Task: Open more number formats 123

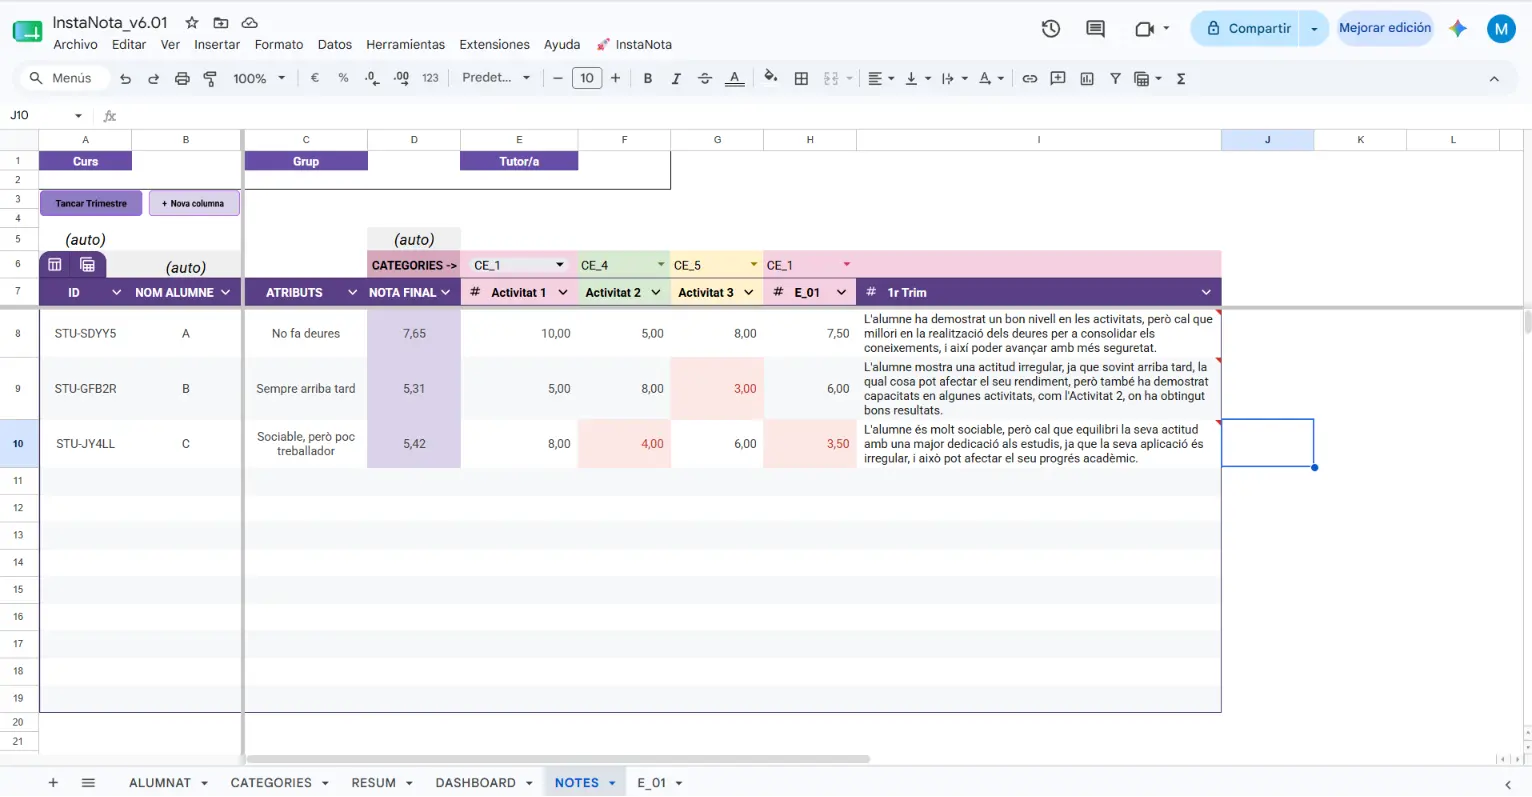Action: 430,78
